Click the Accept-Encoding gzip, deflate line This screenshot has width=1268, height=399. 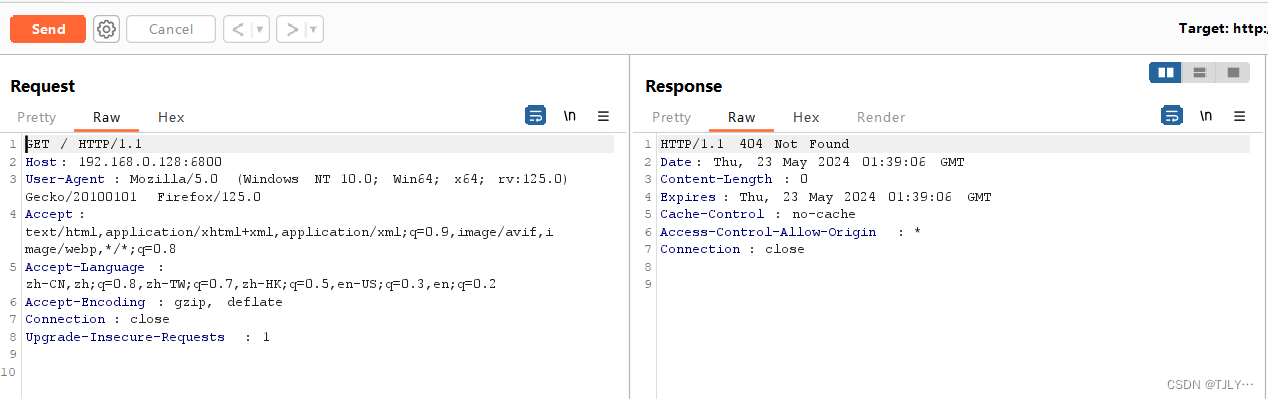[154, 302]
